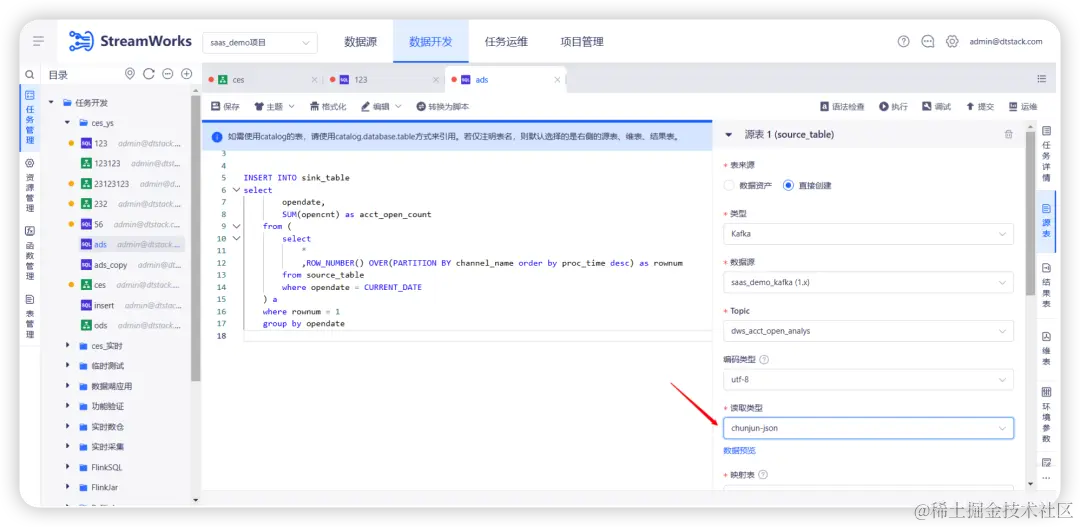Click 转换为脚本 toolbar button
This screenshot has width=1080, height=527.
443,107
